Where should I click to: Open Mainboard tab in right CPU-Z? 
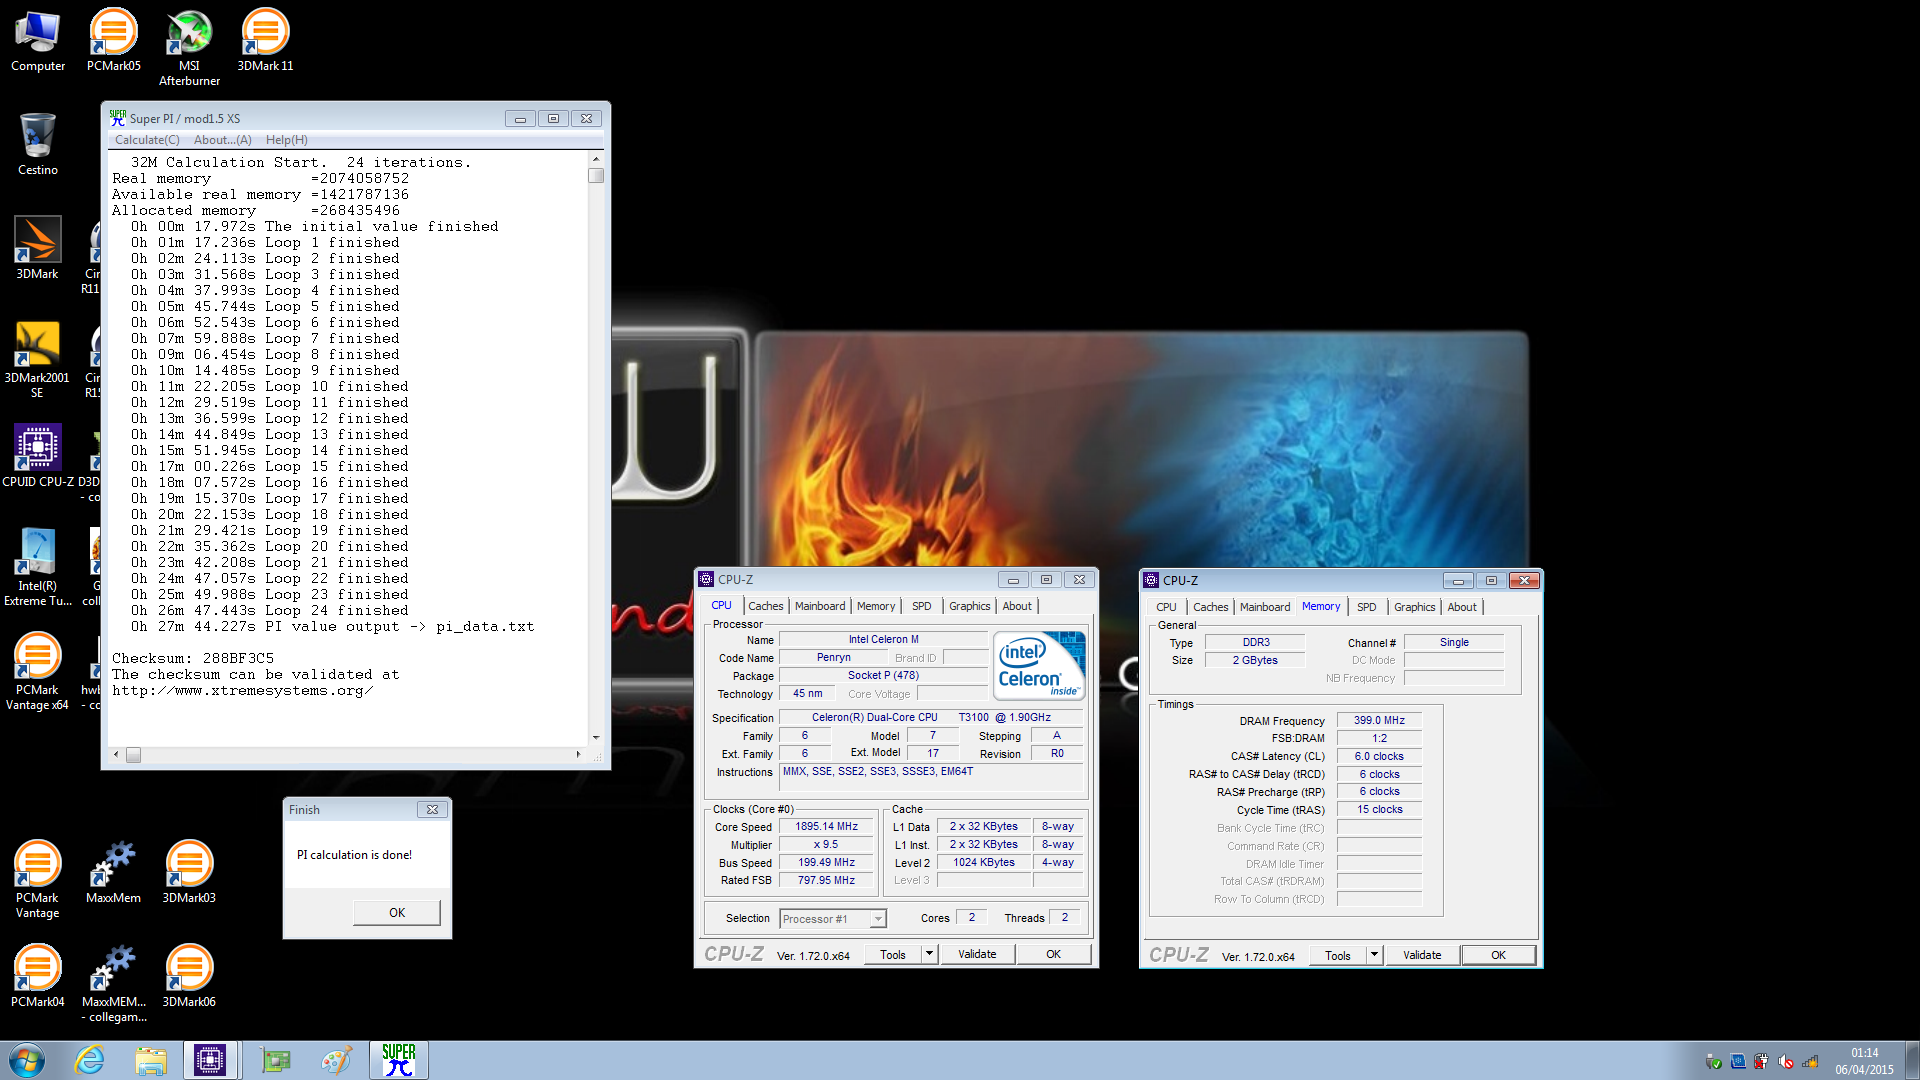point(1265,607)
